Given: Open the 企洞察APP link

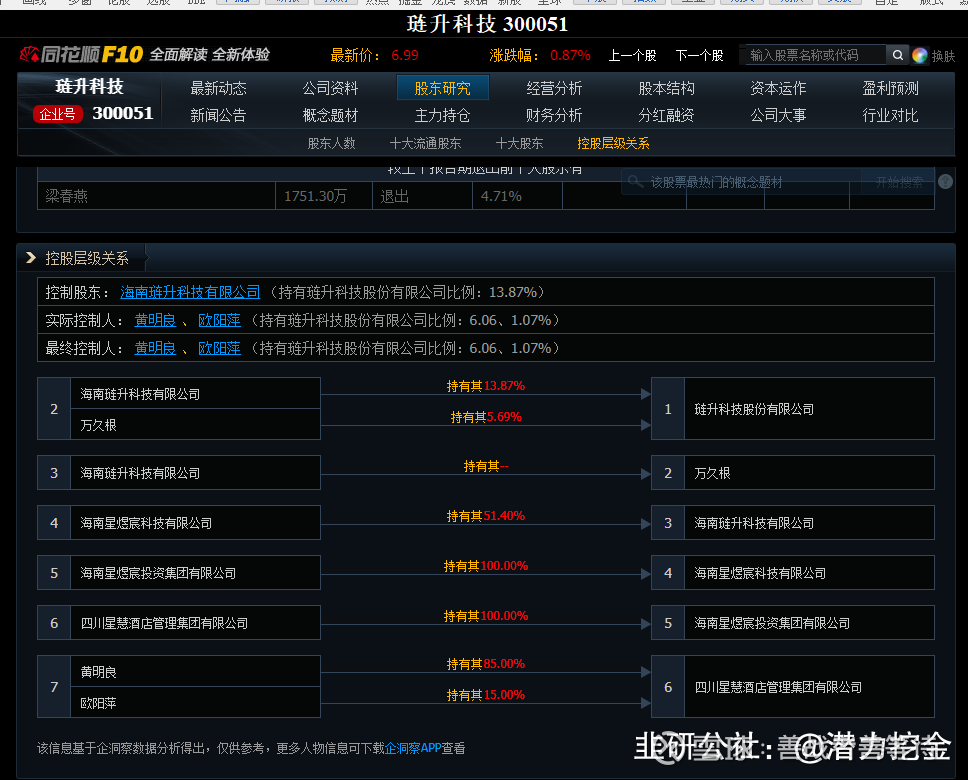Looking at the screenshot, I should tap(412, 749).
